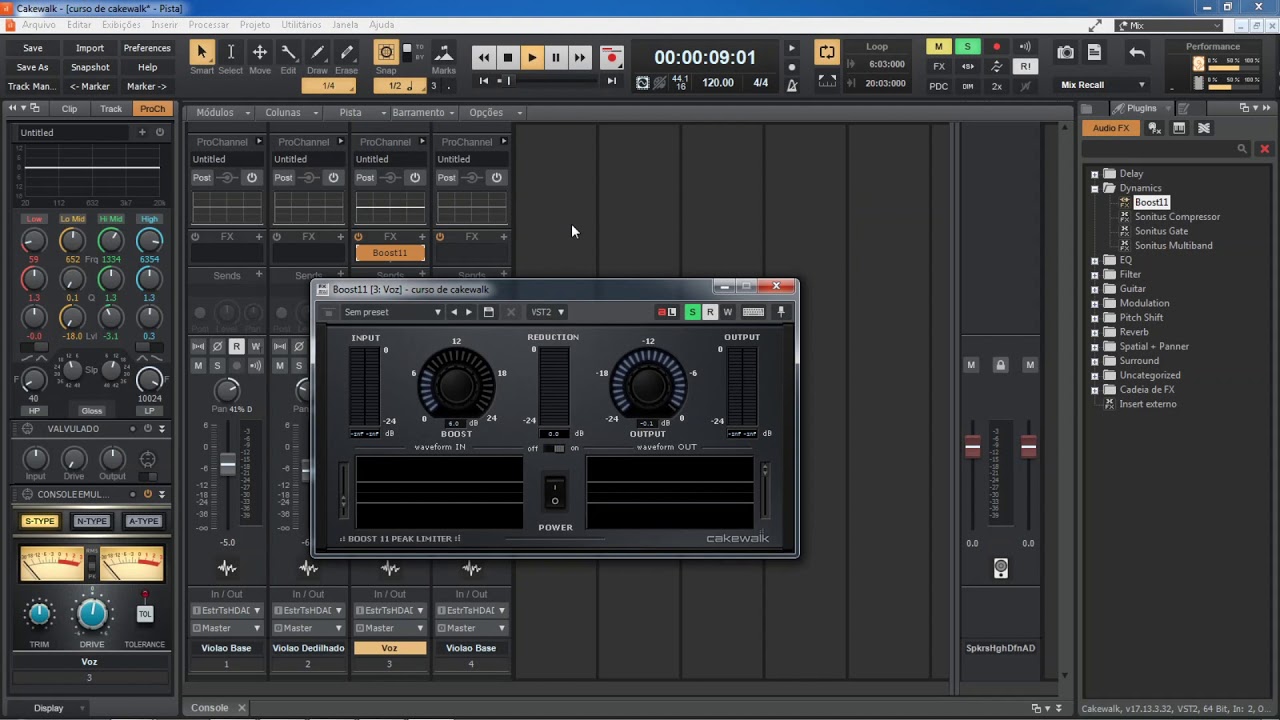Toggle PDC override button
Viewport: 1280px width, 720px height.
[938, 86]
